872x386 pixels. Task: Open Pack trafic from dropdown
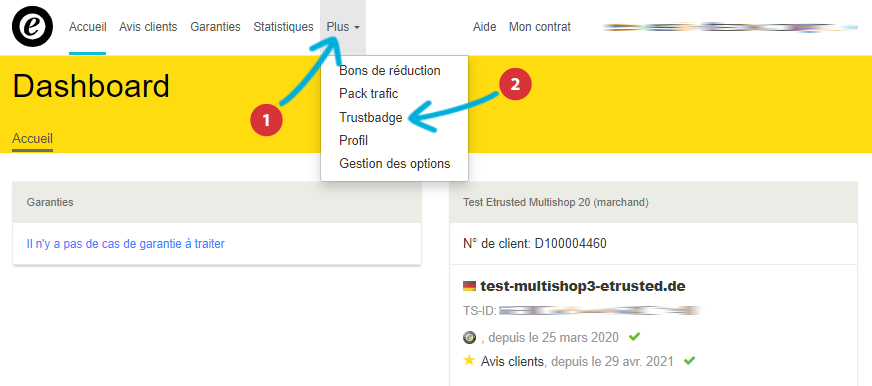point(369,93)
